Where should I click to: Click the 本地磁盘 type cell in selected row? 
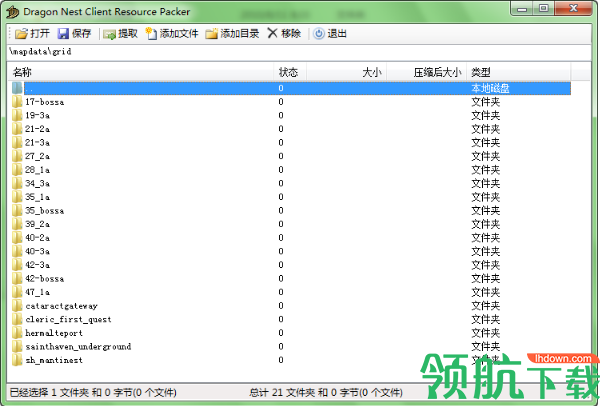click(490, 88)
